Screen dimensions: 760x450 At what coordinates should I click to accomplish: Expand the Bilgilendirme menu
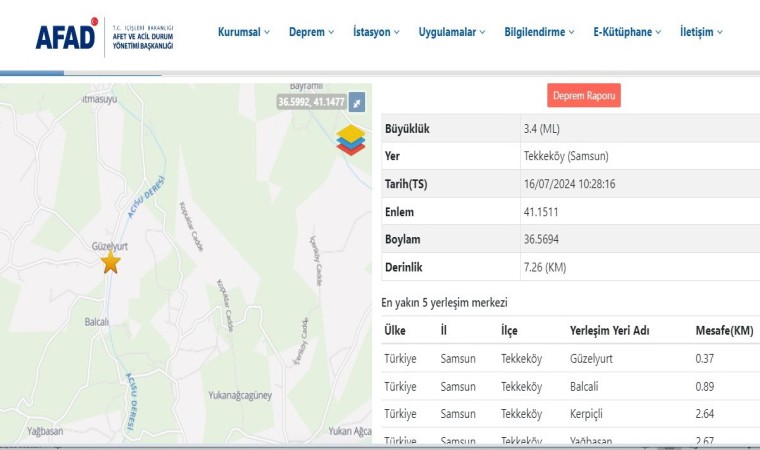tap(540, 32)
